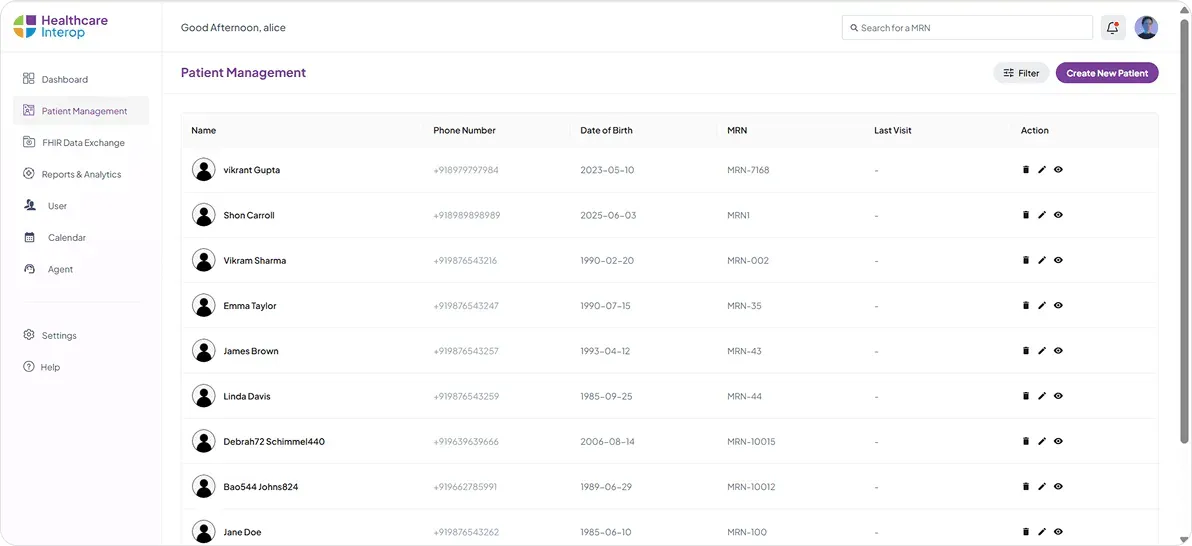Open user profile avatar in header
The image size is (1192, 546).
[x=1146, y=28]
